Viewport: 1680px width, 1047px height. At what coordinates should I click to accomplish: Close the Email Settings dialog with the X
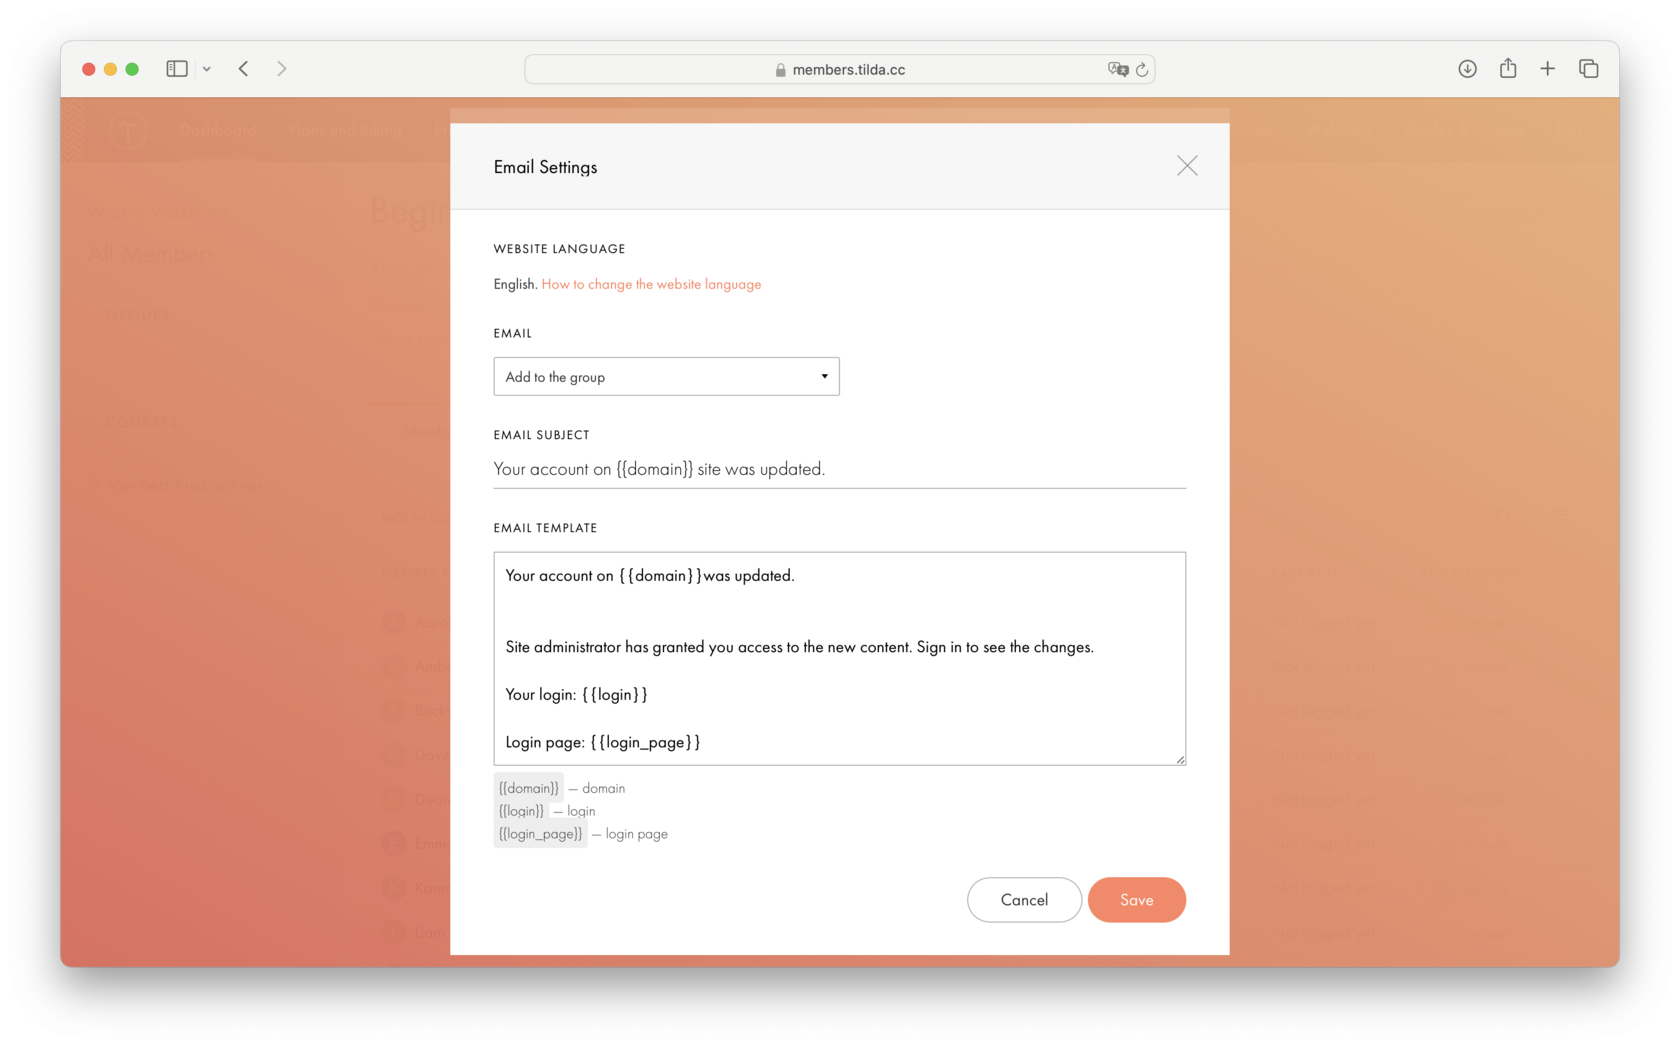point(1187,166)
